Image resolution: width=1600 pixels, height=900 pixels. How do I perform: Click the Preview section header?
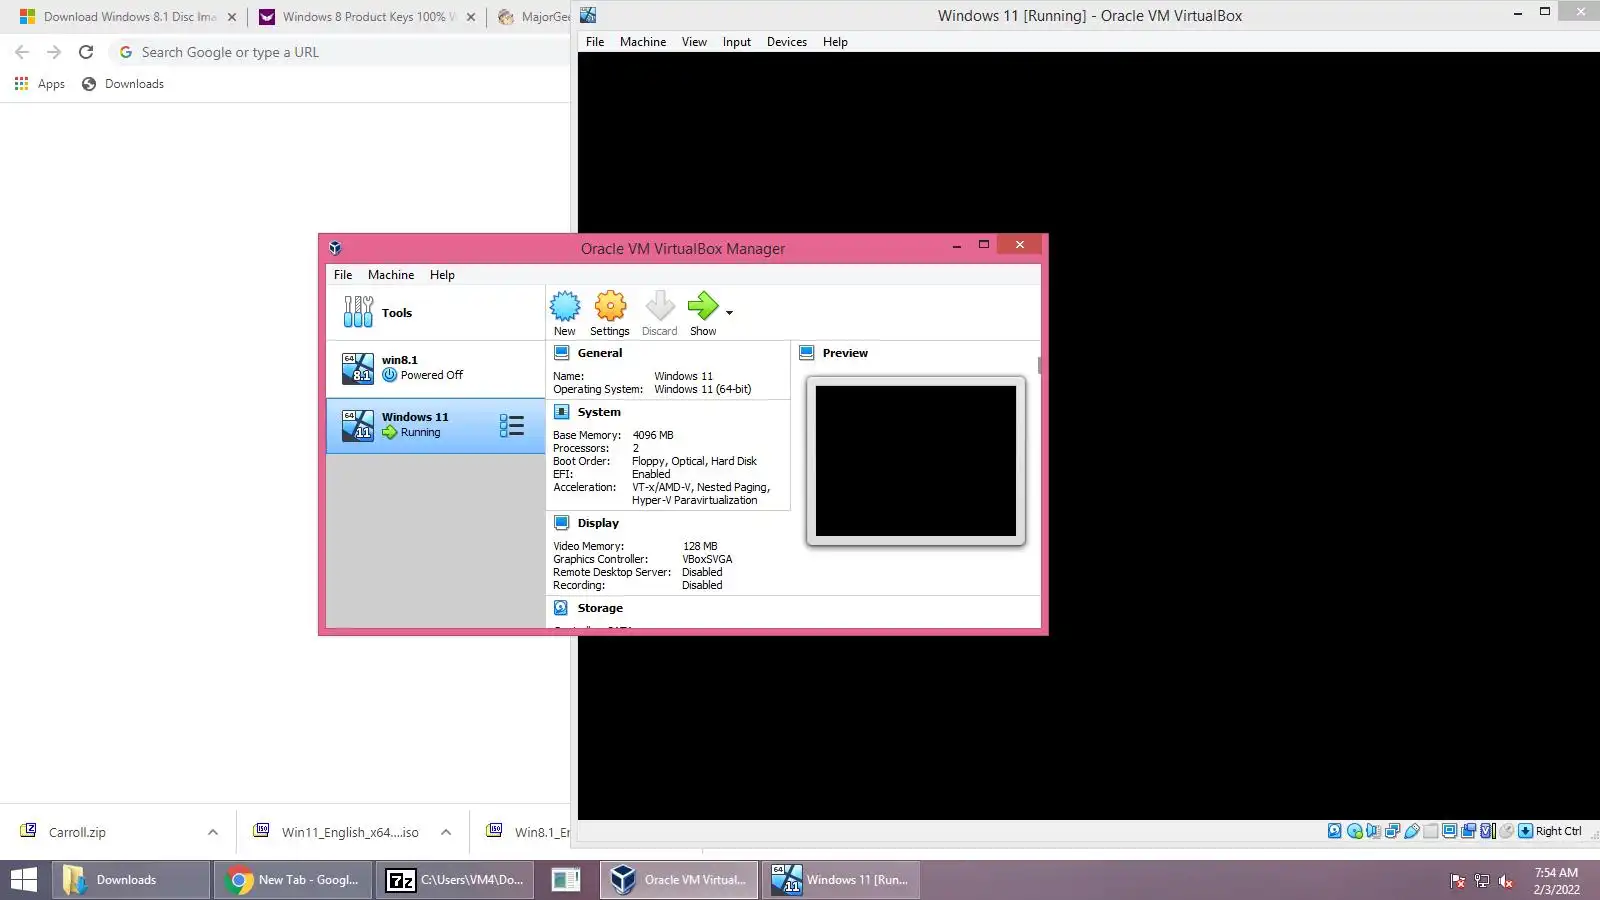845,353
